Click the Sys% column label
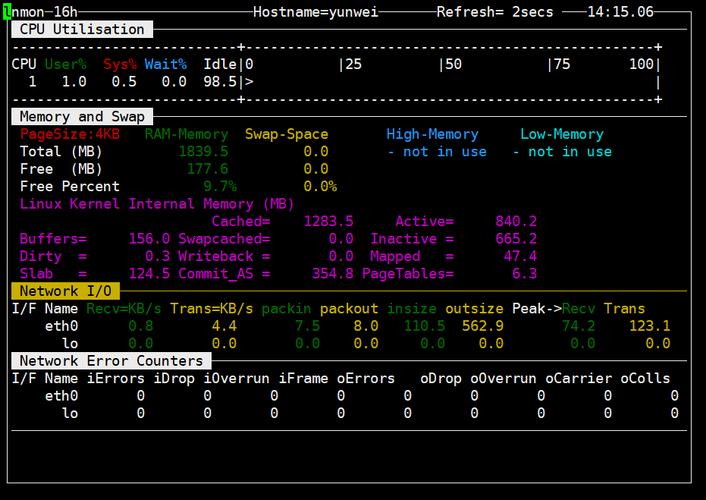The height and width of the screenshot is (500, 706). [120, 64]
